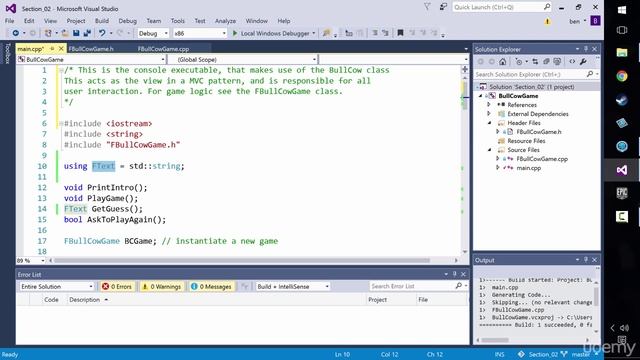Pin the Error List panel
Image resolution: width=640 pixels, height=360 pixels.
coord(454,274)
